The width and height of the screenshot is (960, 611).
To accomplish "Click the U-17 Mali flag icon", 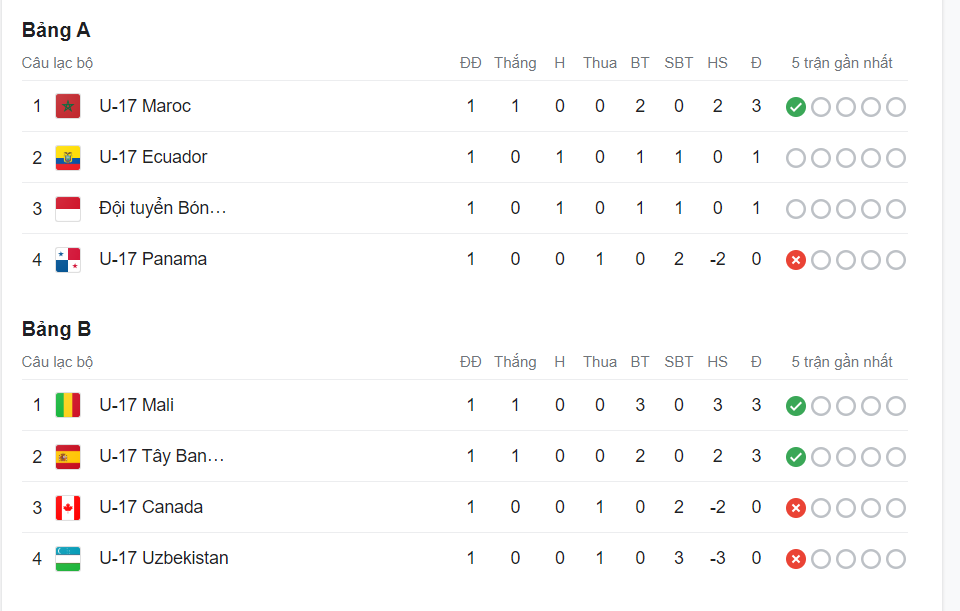I will coord(68,405).
